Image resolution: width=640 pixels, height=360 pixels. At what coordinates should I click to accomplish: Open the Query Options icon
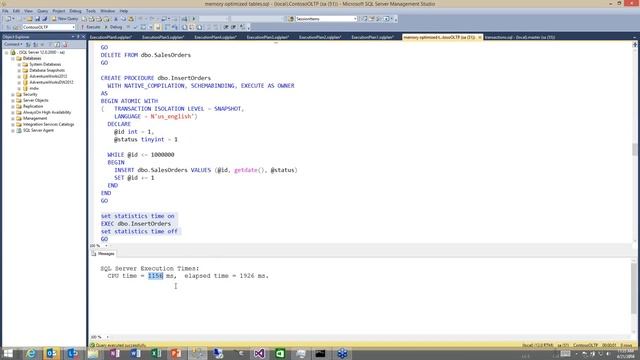click(150, 27)
